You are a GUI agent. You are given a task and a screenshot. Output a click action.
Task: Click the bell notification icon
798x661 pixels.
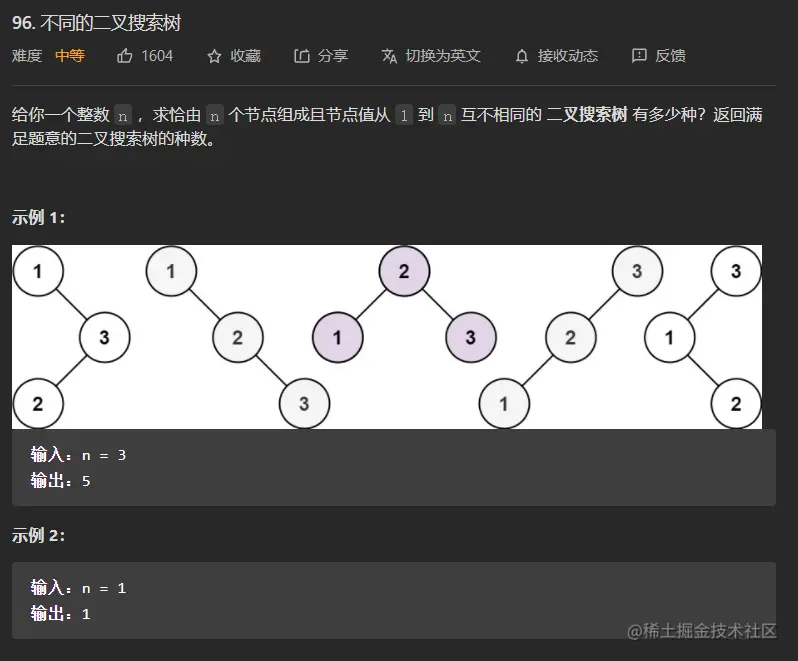522,56
